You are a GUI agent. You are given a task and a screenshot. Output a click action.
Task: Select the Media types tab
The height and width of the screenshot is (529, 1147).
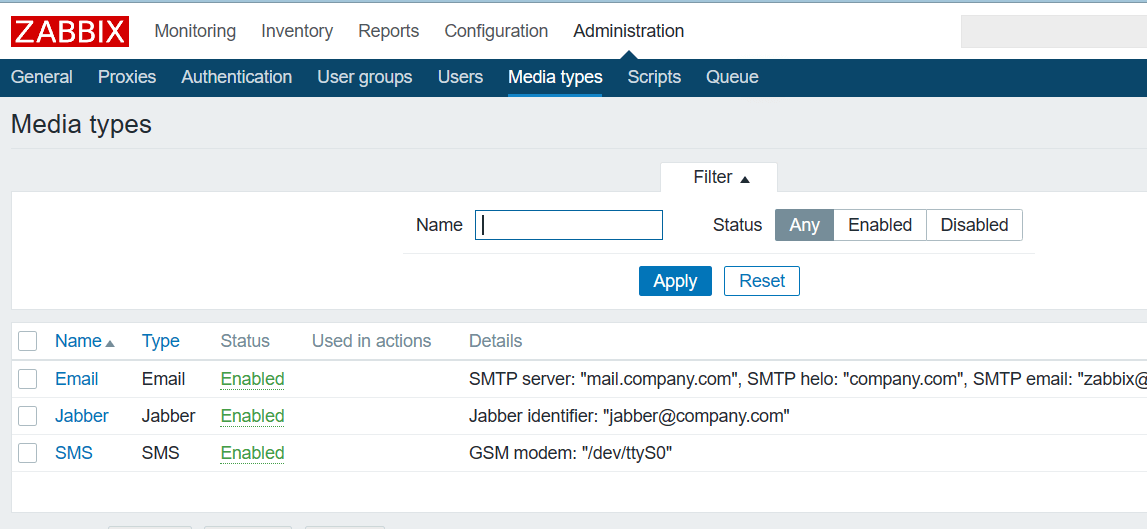(555, 77)
